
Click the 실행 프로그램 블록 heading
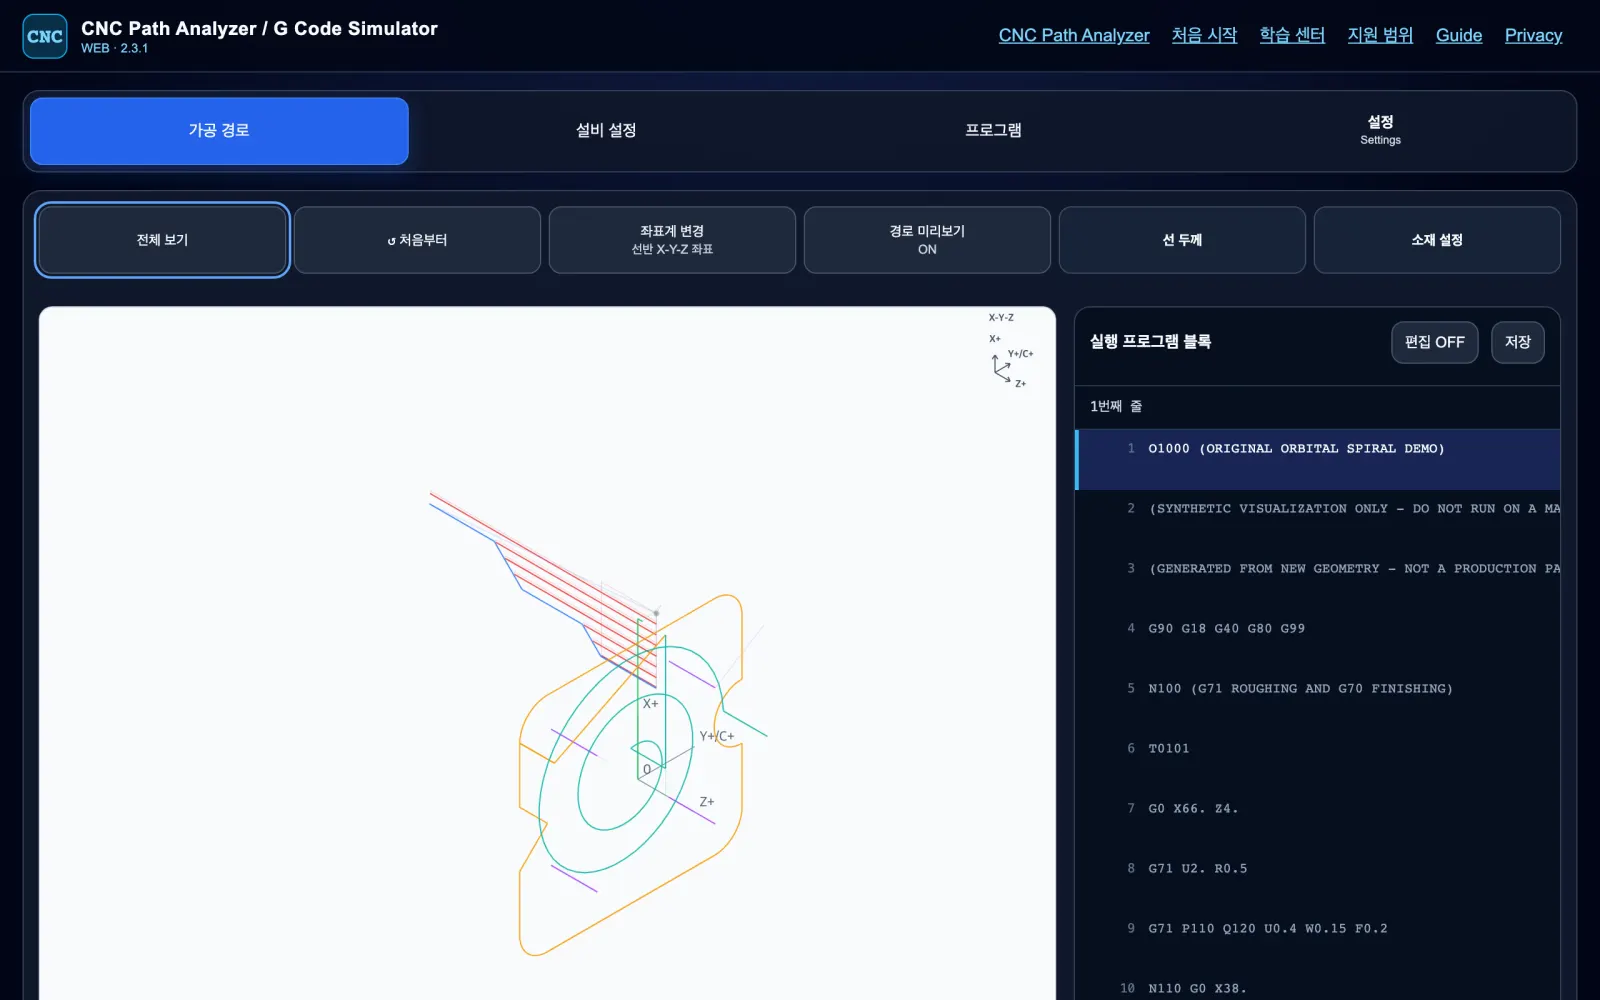tap(1150, 342)
